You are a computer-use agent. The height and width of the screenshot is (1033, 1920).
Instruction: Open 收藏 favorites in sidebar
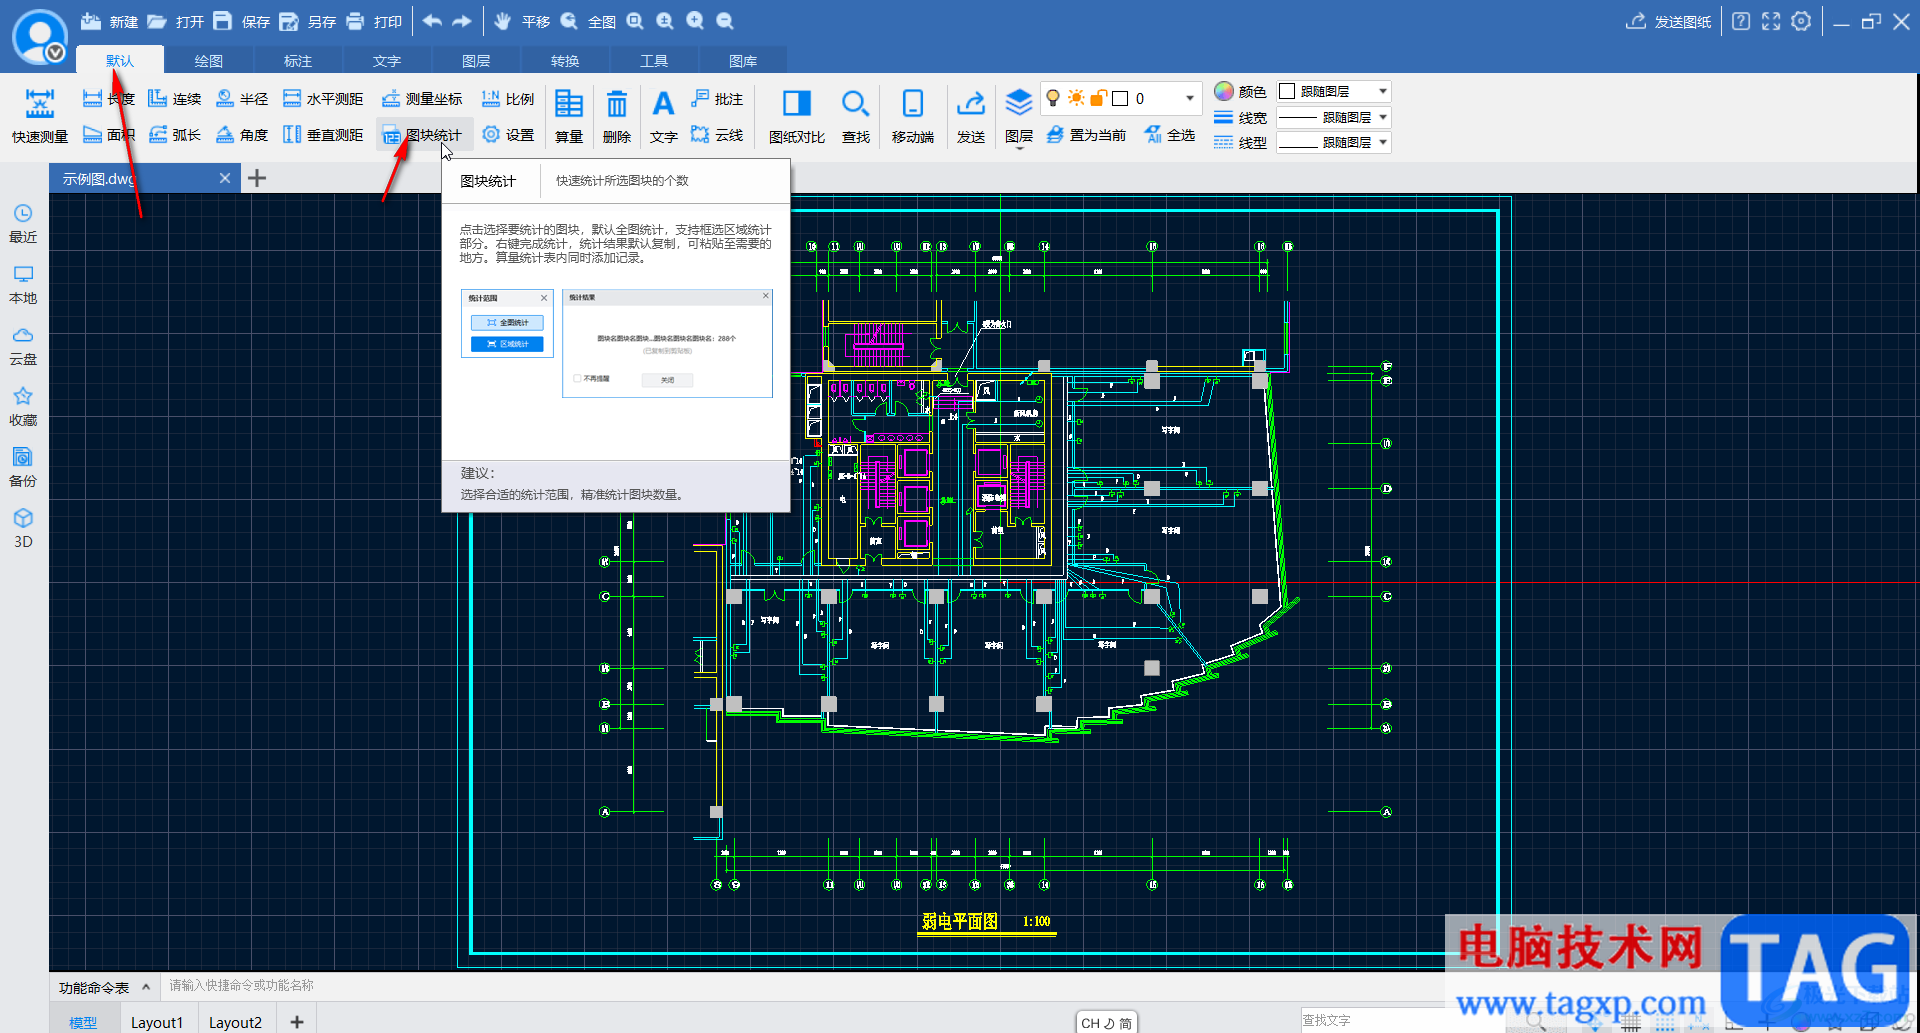click(x=23, y=407)
